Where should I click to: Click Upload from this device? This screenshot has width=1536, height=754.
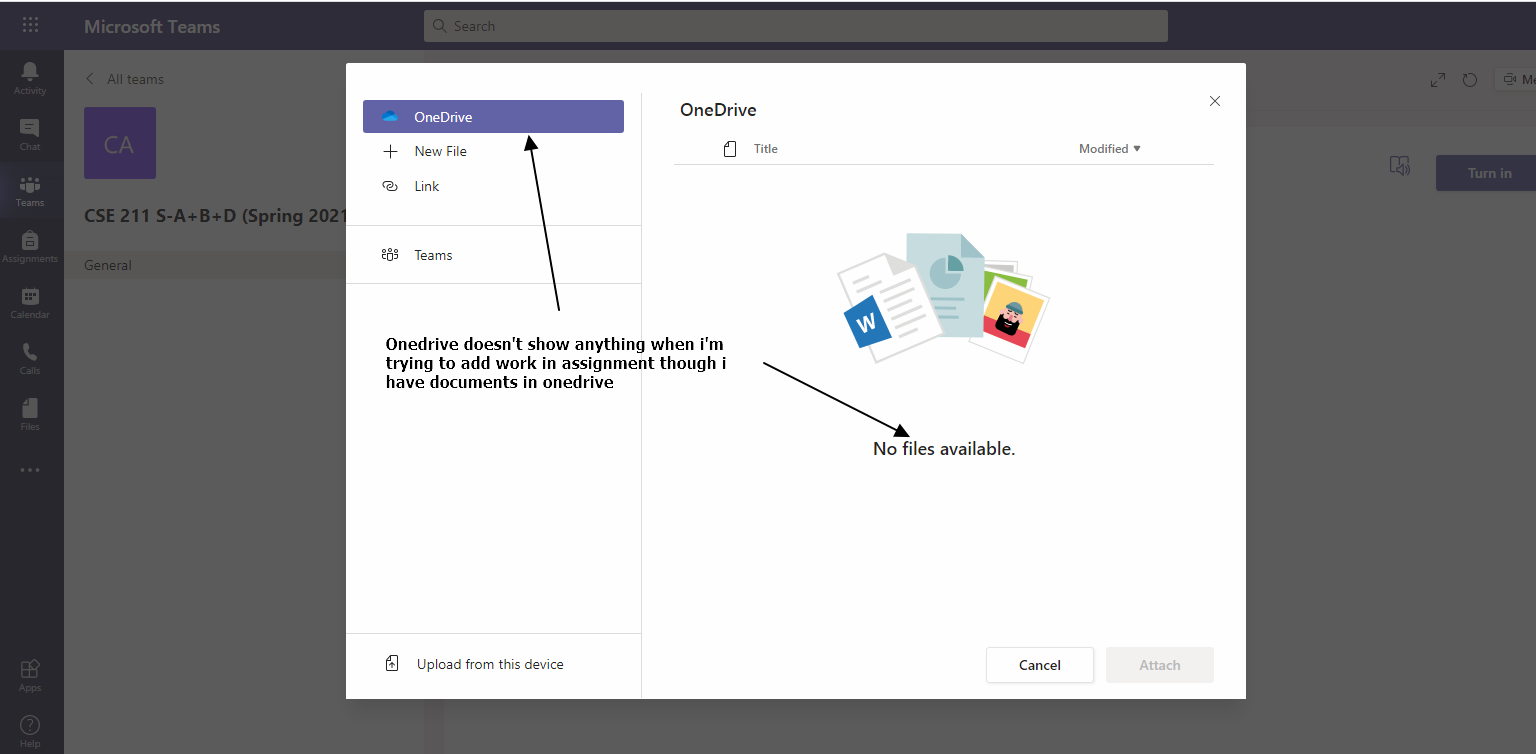click(474, 664)
